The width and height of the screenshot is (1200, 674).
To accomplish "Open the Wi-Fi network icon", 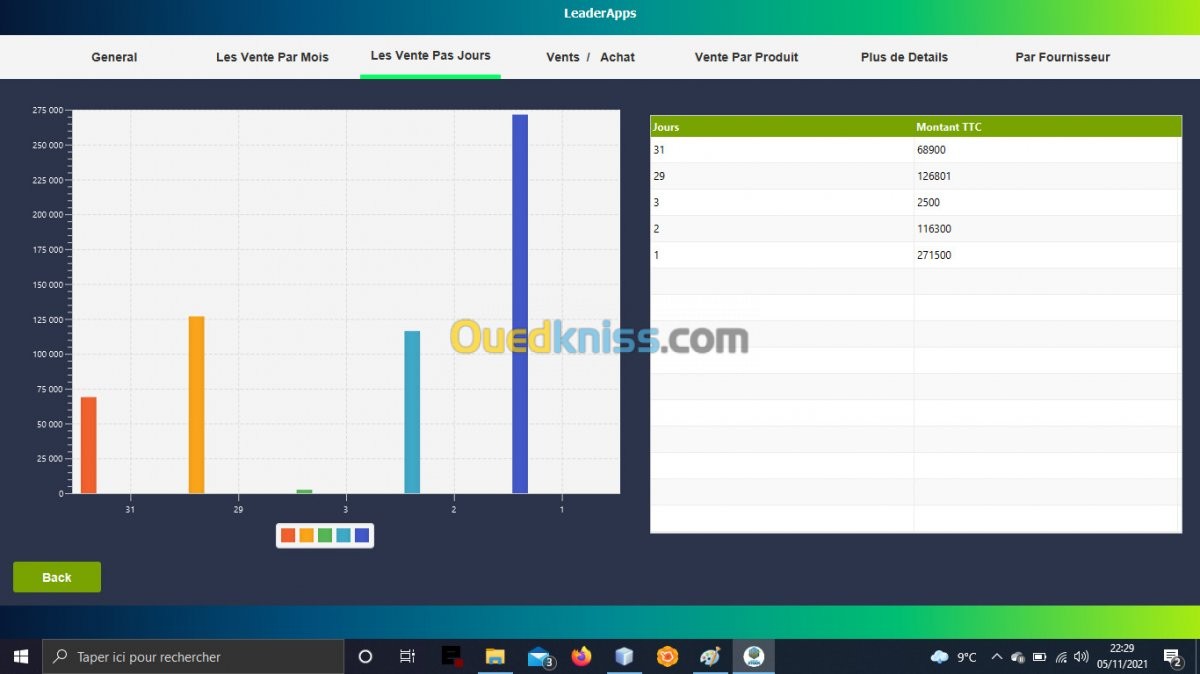I will tap(1060, 657).
